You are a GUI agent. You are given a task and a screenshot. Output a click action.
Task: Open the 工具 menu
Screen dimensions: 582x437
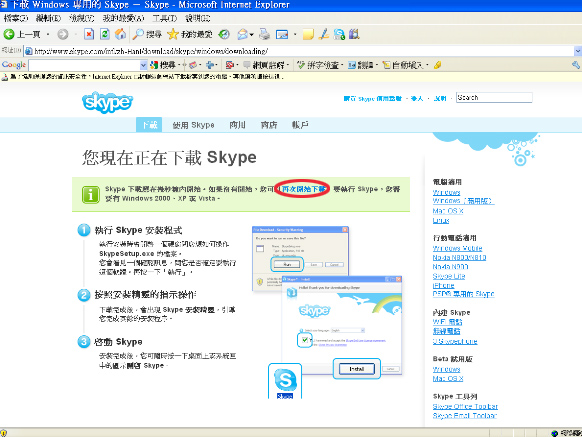tap(165, 18)
